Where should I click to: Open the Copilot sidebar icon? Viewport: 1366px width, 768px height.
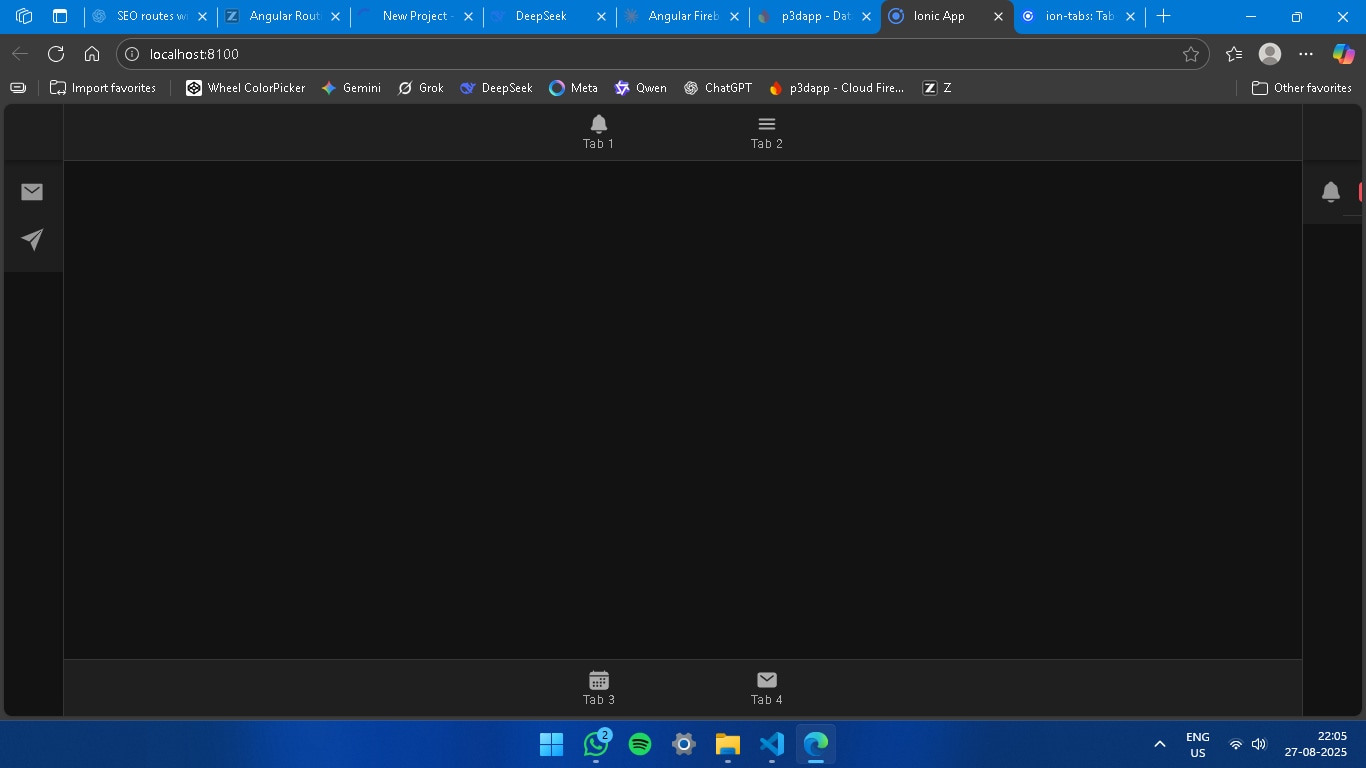point(1343,54)
